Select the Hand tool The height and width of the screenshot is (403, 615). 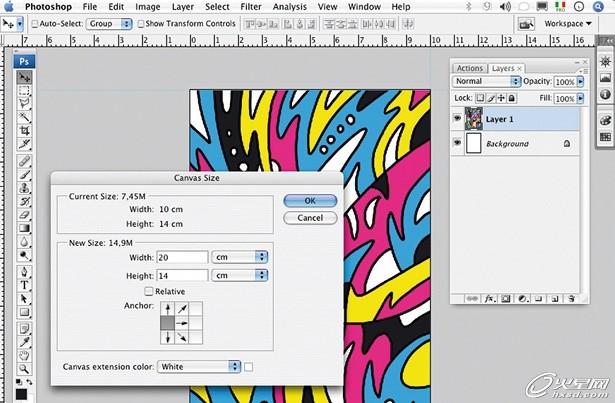click(x=24, y=356)
